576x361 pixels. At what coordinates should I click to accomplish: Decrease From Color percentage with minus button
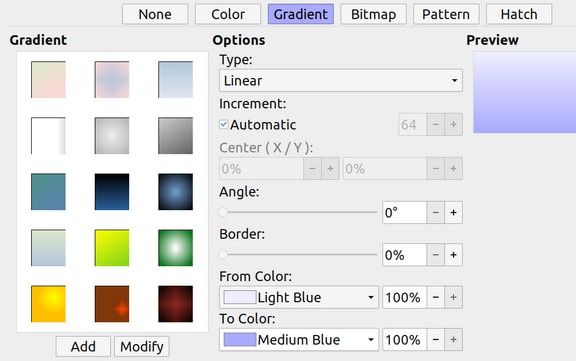(x=436, y=297)
